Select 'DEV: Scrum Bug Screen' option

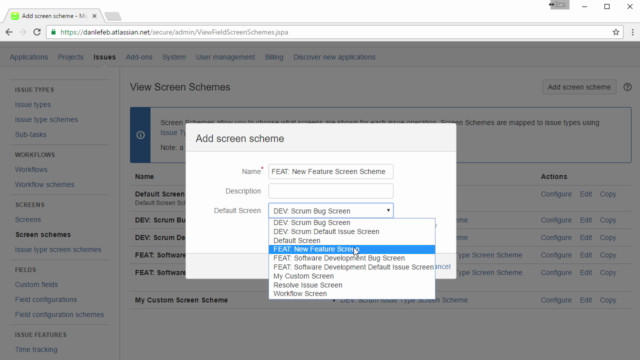point(352,222)
